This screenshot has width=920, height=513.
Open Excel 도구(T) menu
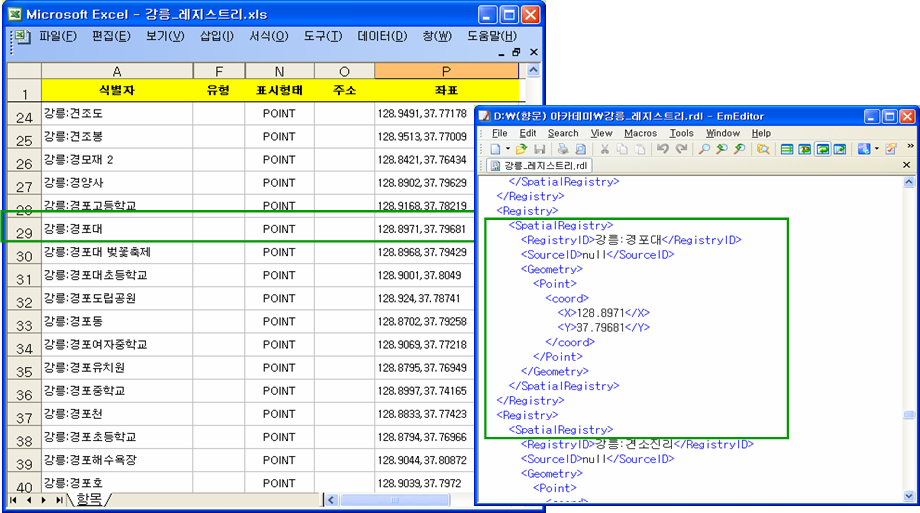point(323,36)
